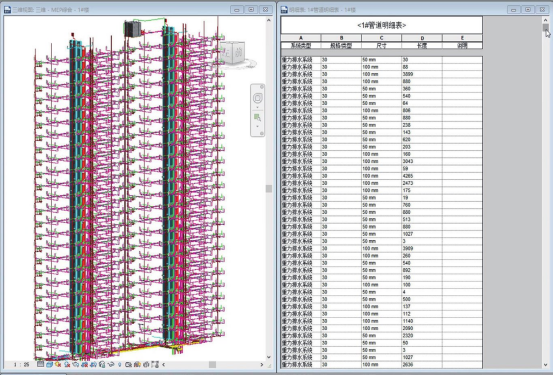553x375 pixels.
Task: Click schedule window icon in title bar
Action: (284, 10)
